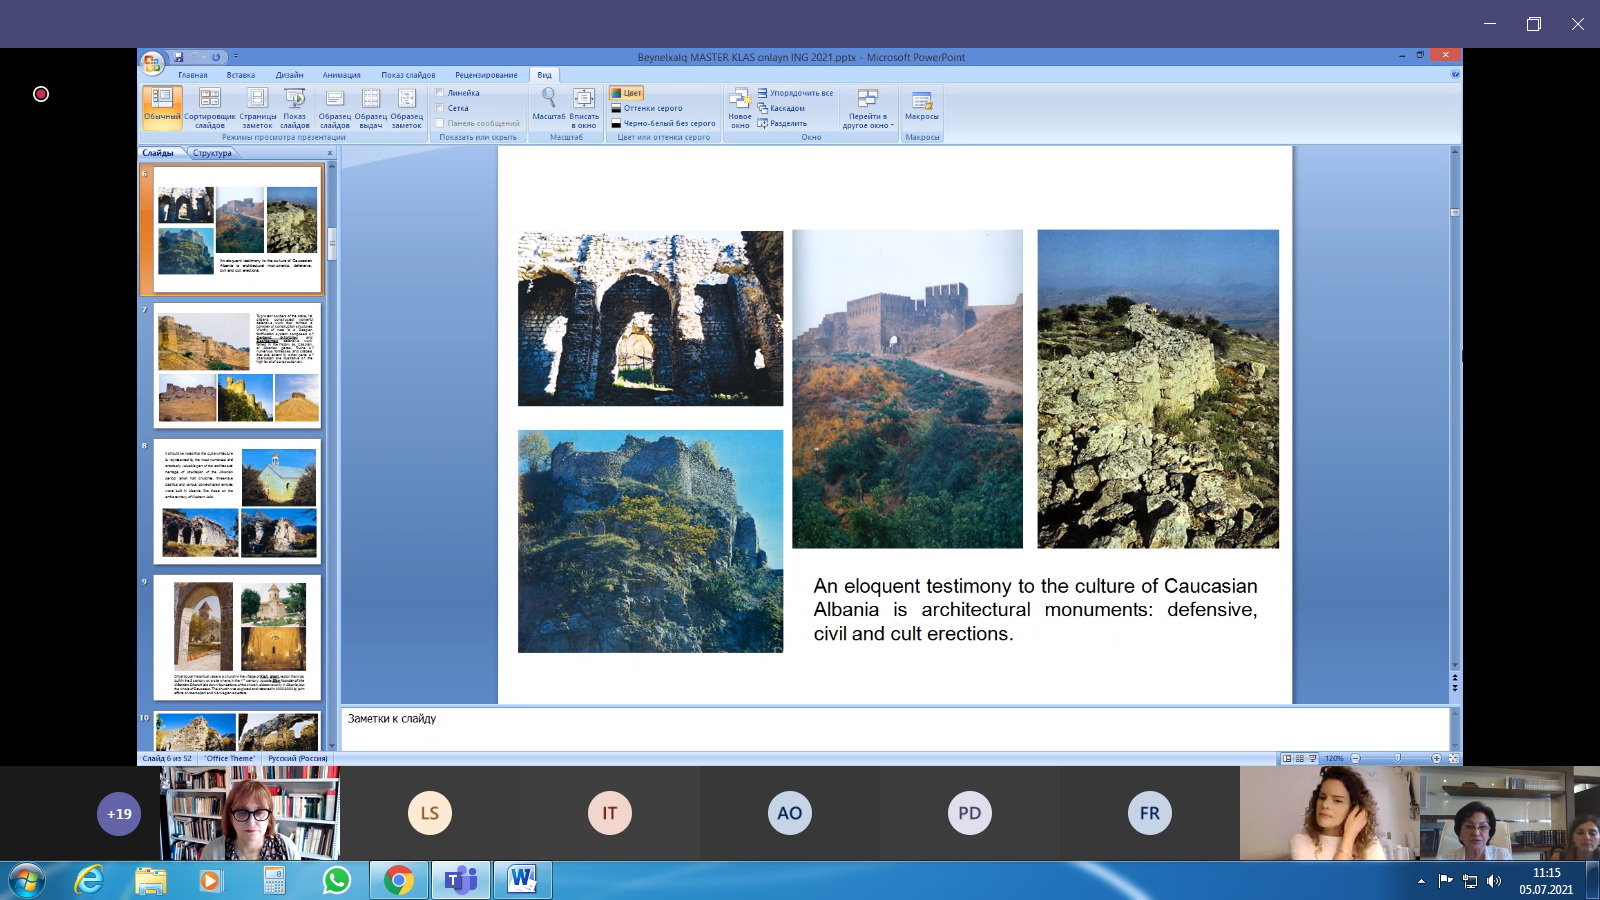
Task: Customize Quick Access toolbar dropdown arrow
Action: point(236,57)
